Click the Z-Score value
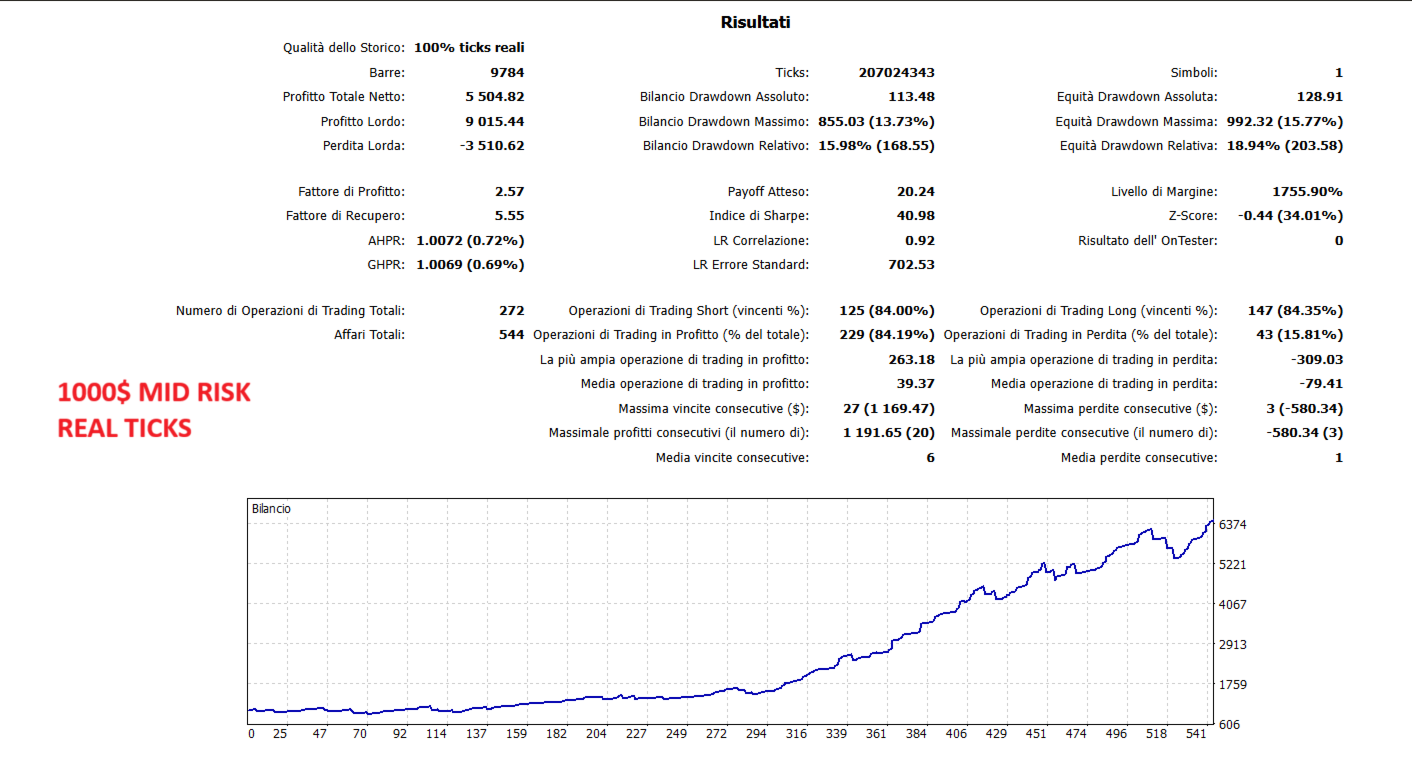 (x=1290, y=216)
